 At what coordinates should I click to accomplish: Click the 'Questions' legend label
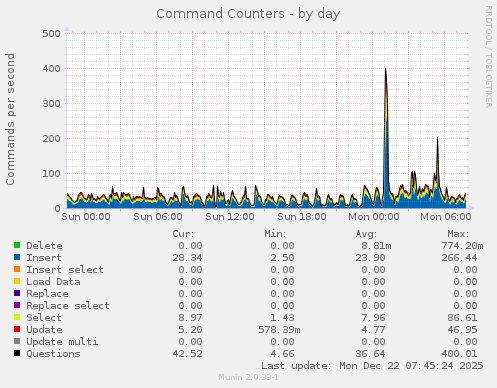coord(53,354)
